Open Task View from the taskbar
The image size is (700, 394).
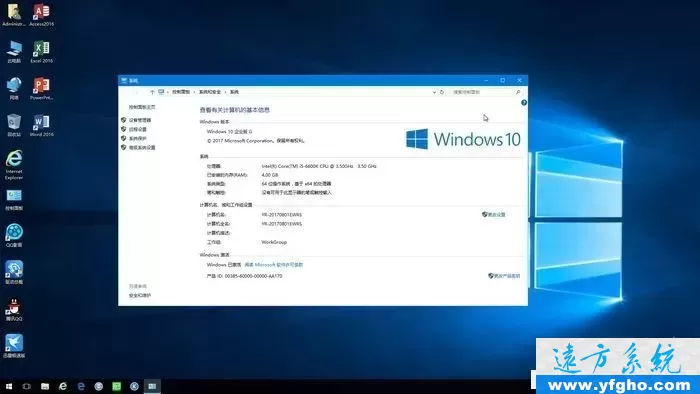[27, 386]
